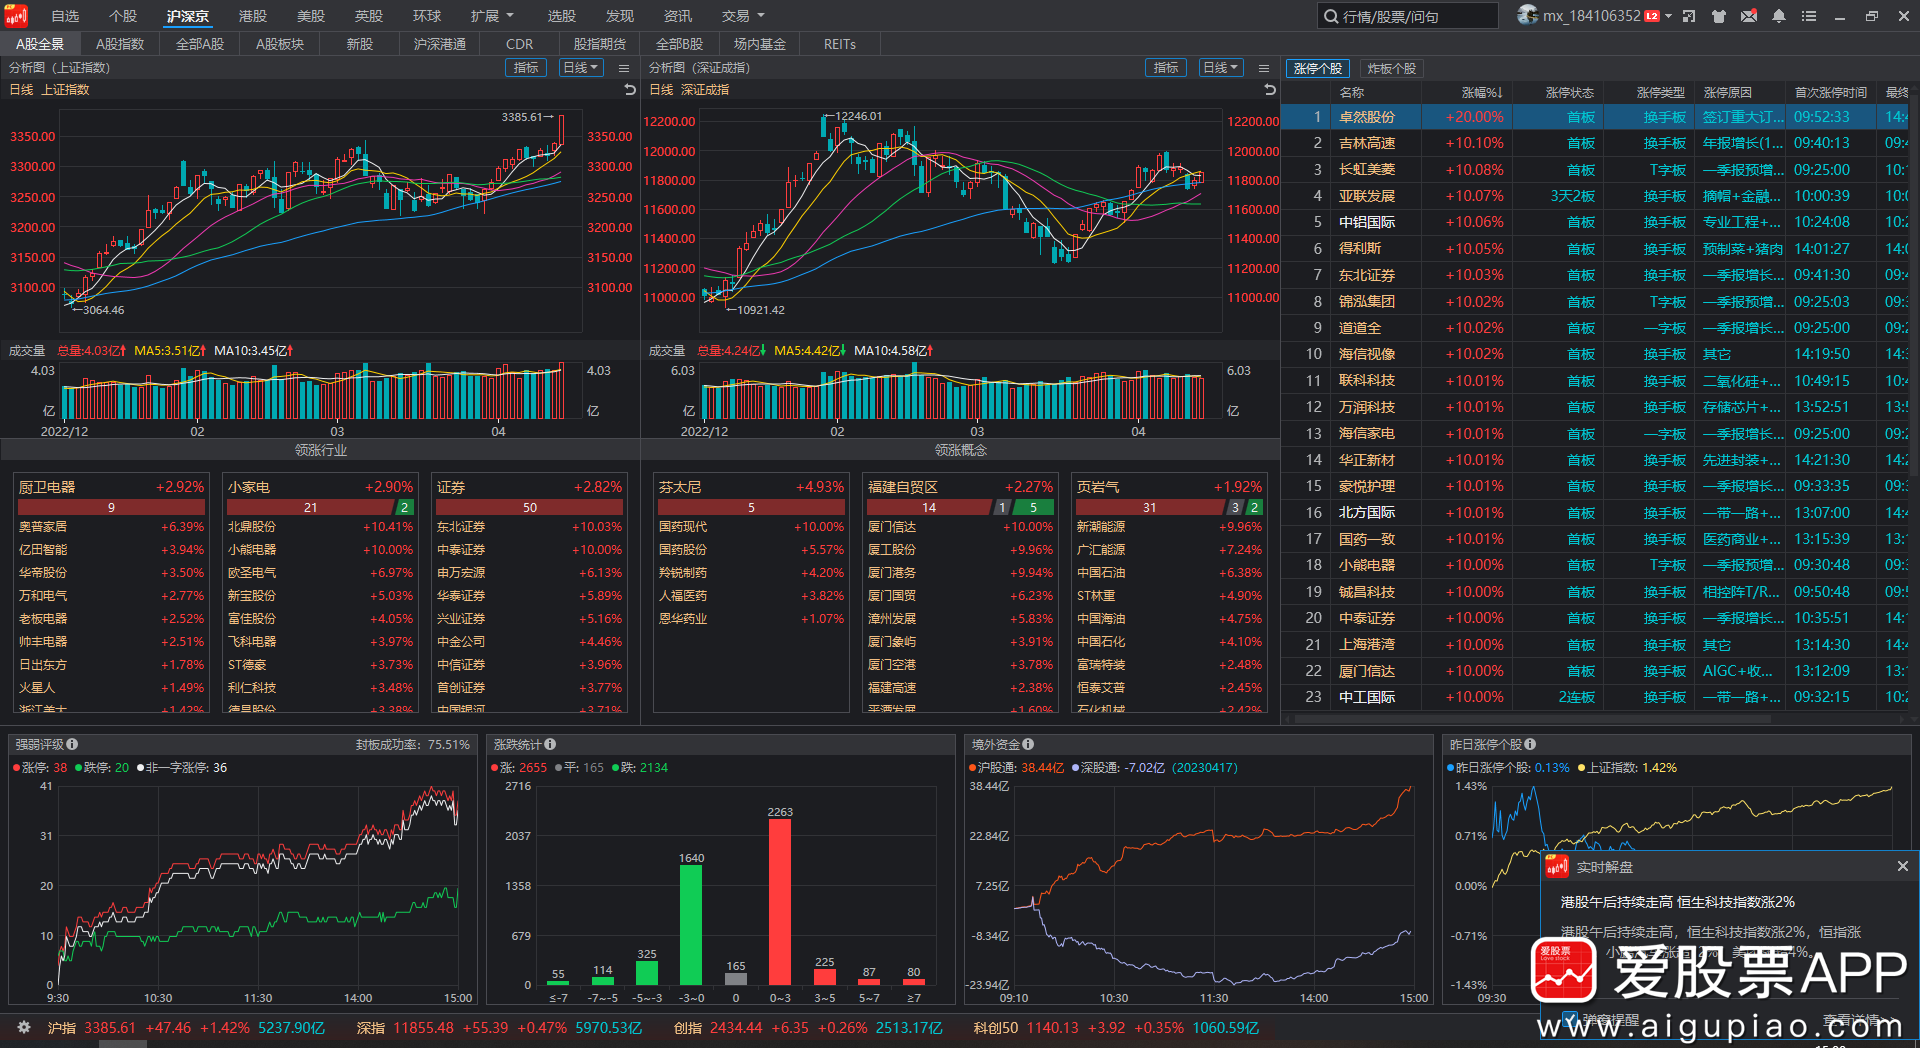The height and width of the screenshot is (1048, 1920).
Task: Click the mini-window mode icon
Action: click(x=1689, y=16)
